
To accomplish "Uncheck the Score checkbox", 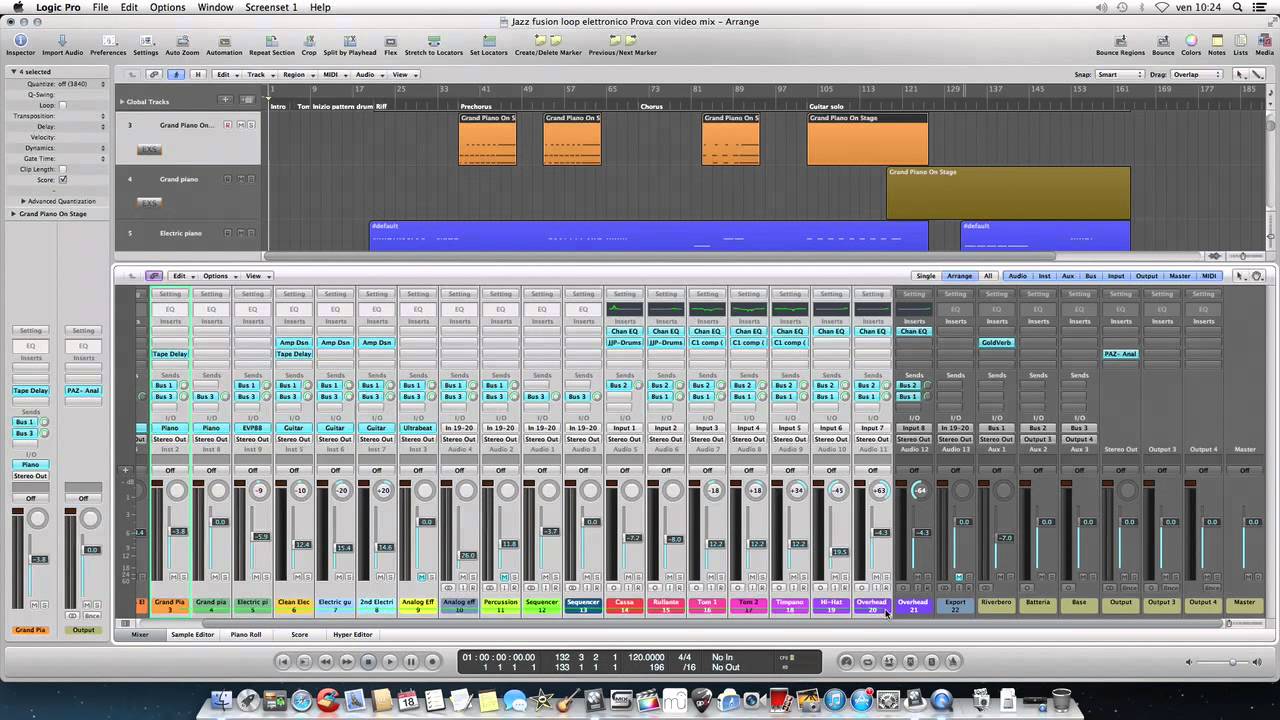I will tap(62, 180).
